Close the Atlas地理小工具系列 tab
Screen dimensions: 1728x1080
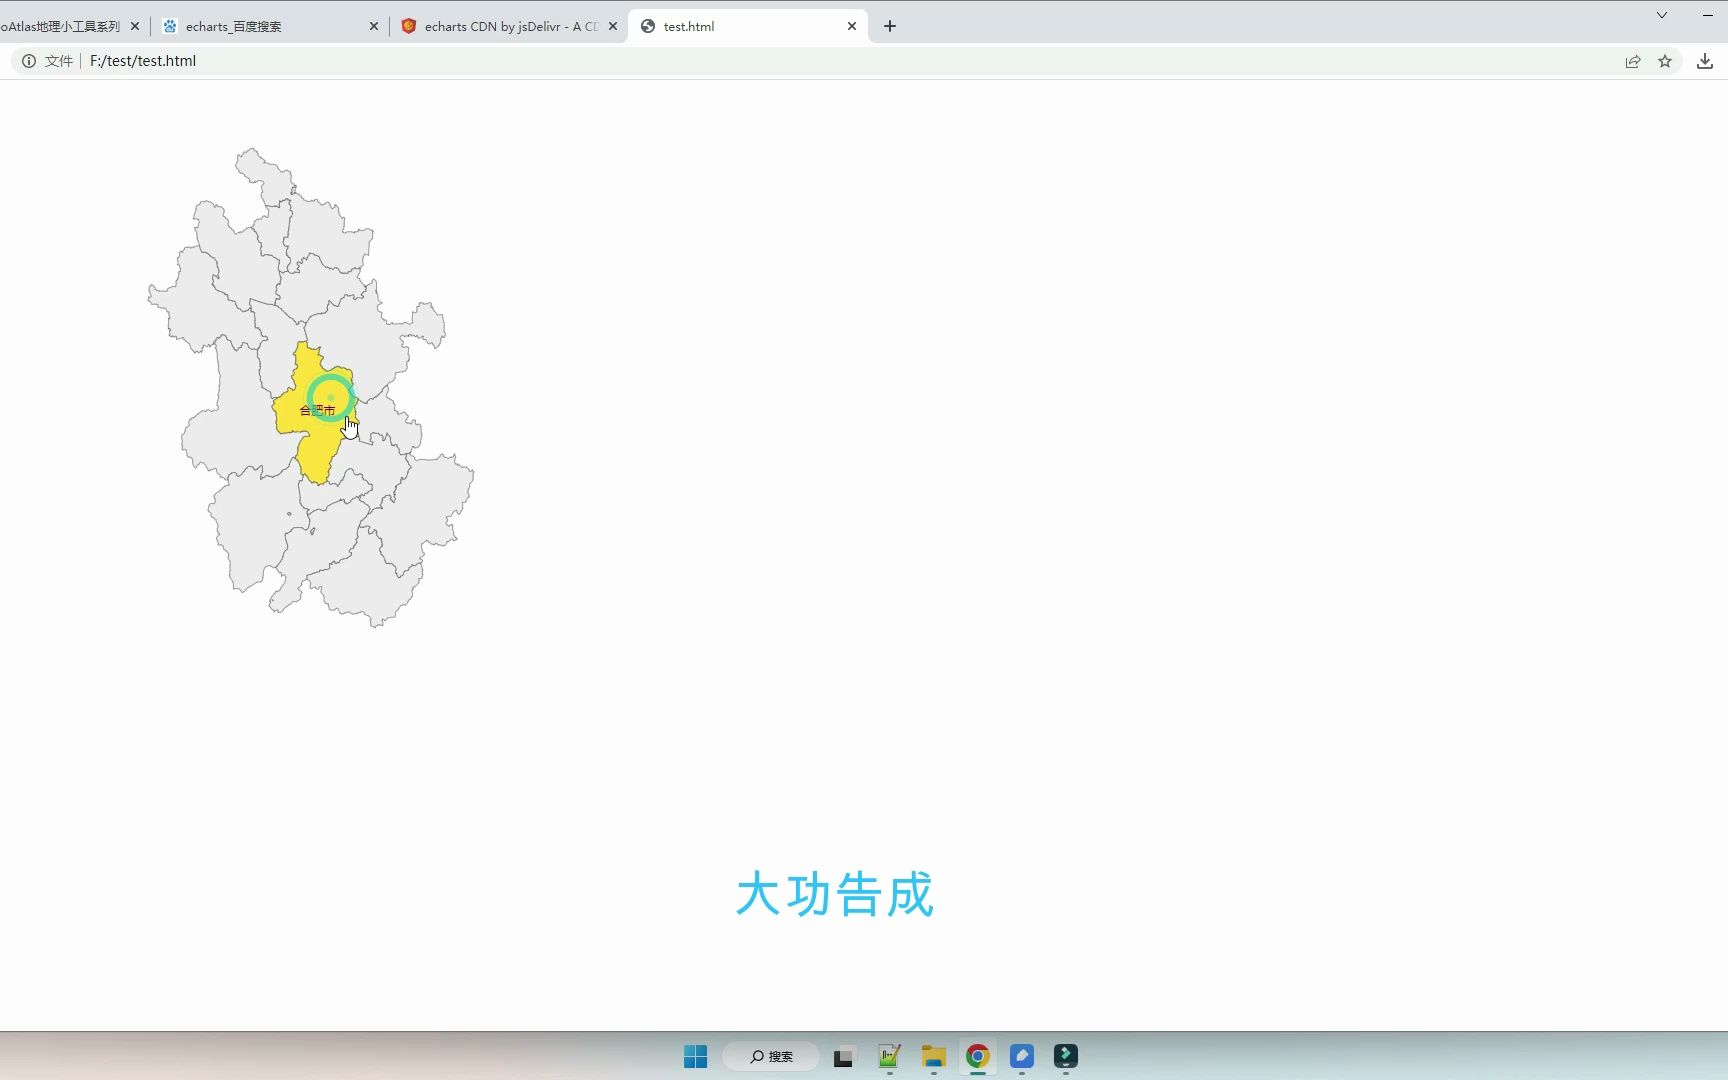(x=135, y=27)
